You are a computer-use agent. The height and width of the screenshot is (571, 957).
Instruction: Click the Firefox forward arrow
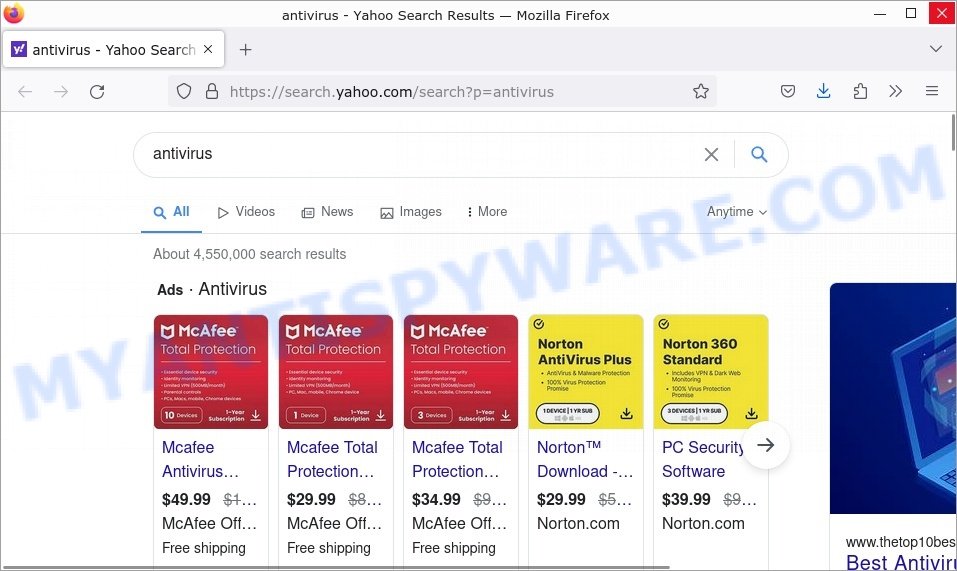tap(61, 92)
